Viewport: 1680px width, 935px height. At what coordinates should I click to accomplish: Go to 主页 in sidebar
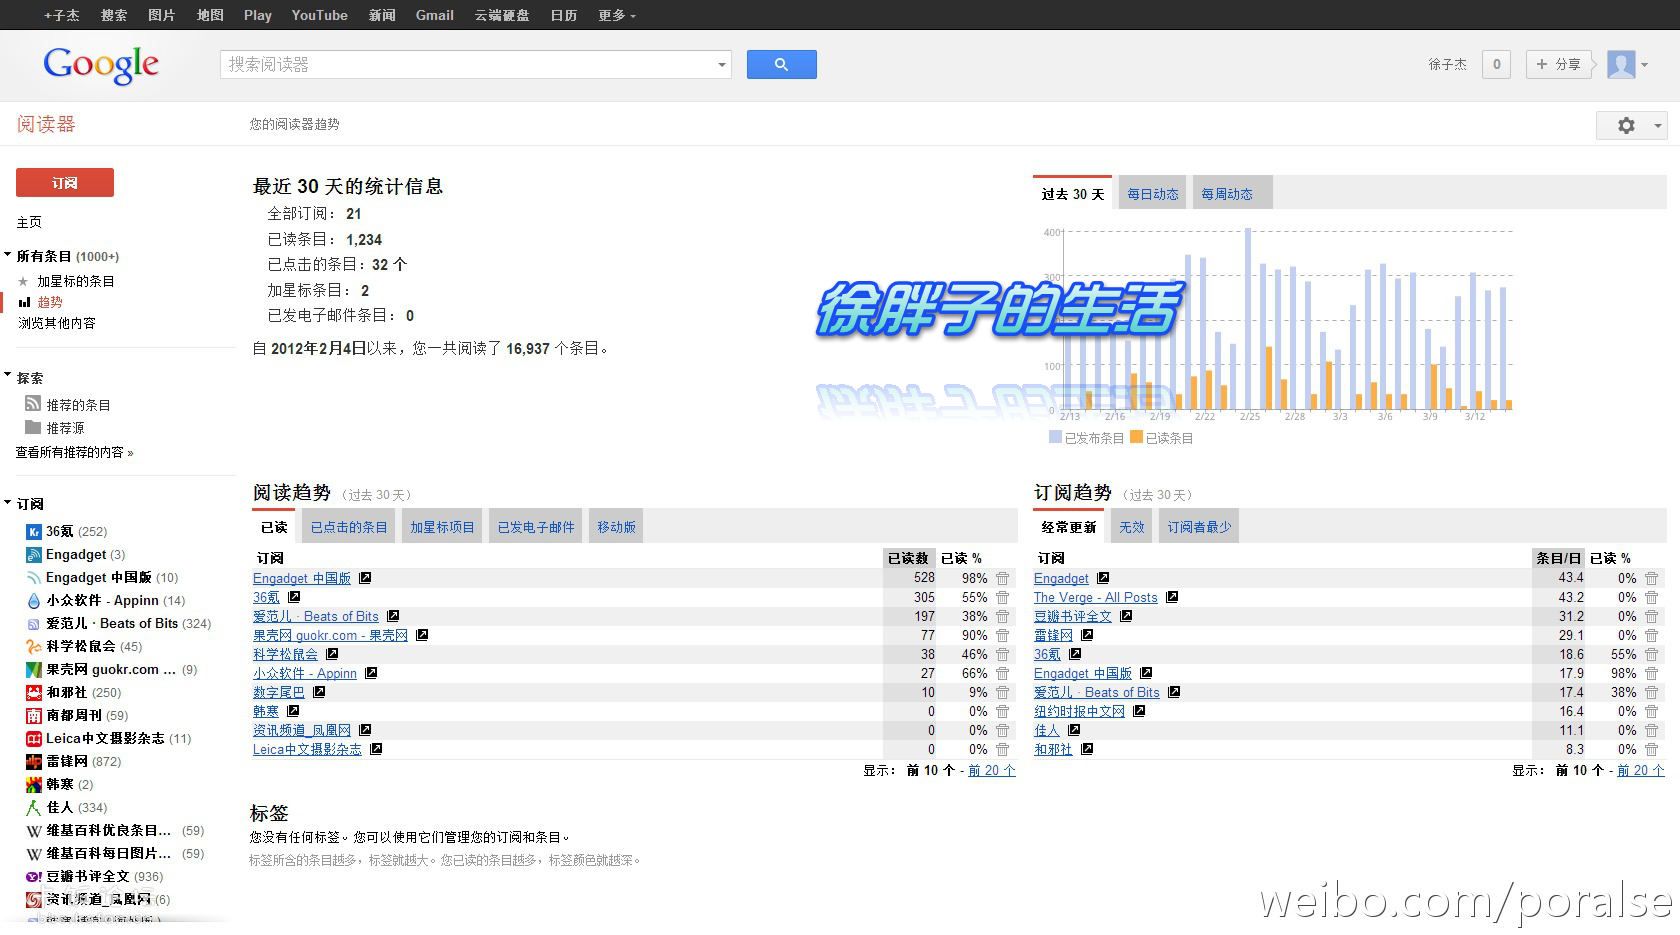[29, 222]
